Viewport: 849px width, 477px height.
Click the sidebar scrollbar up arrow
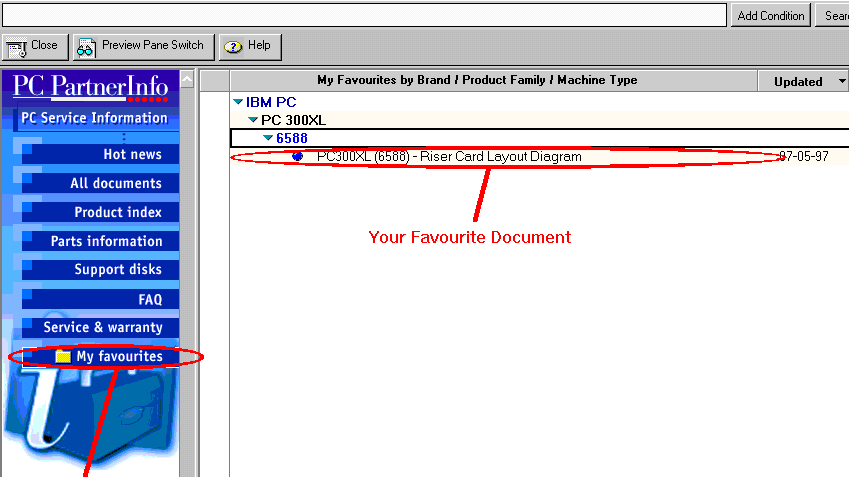point(186,79)
